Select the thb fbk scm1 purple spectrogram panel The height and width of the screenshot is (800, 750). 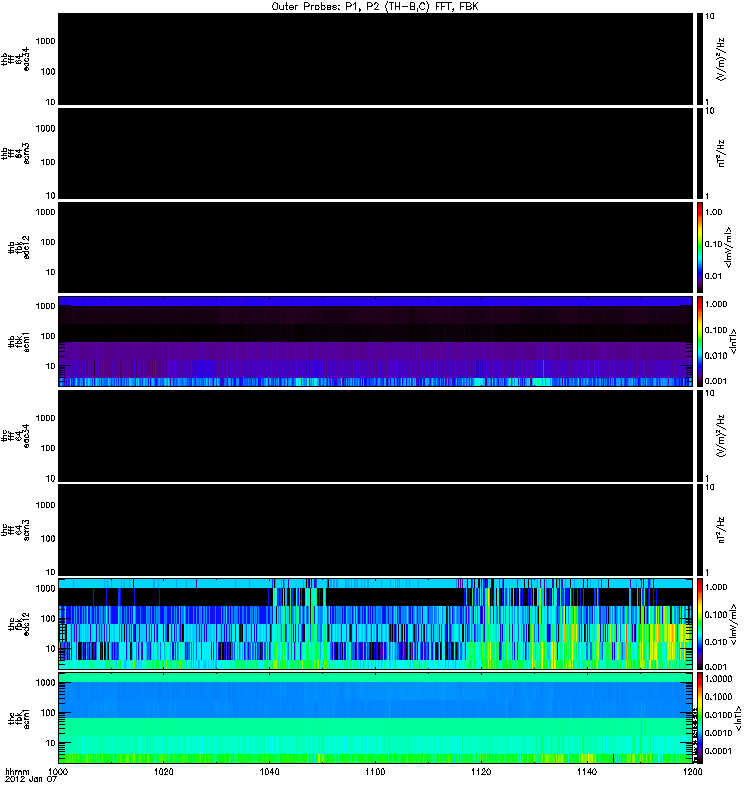(x=375, y=341)
